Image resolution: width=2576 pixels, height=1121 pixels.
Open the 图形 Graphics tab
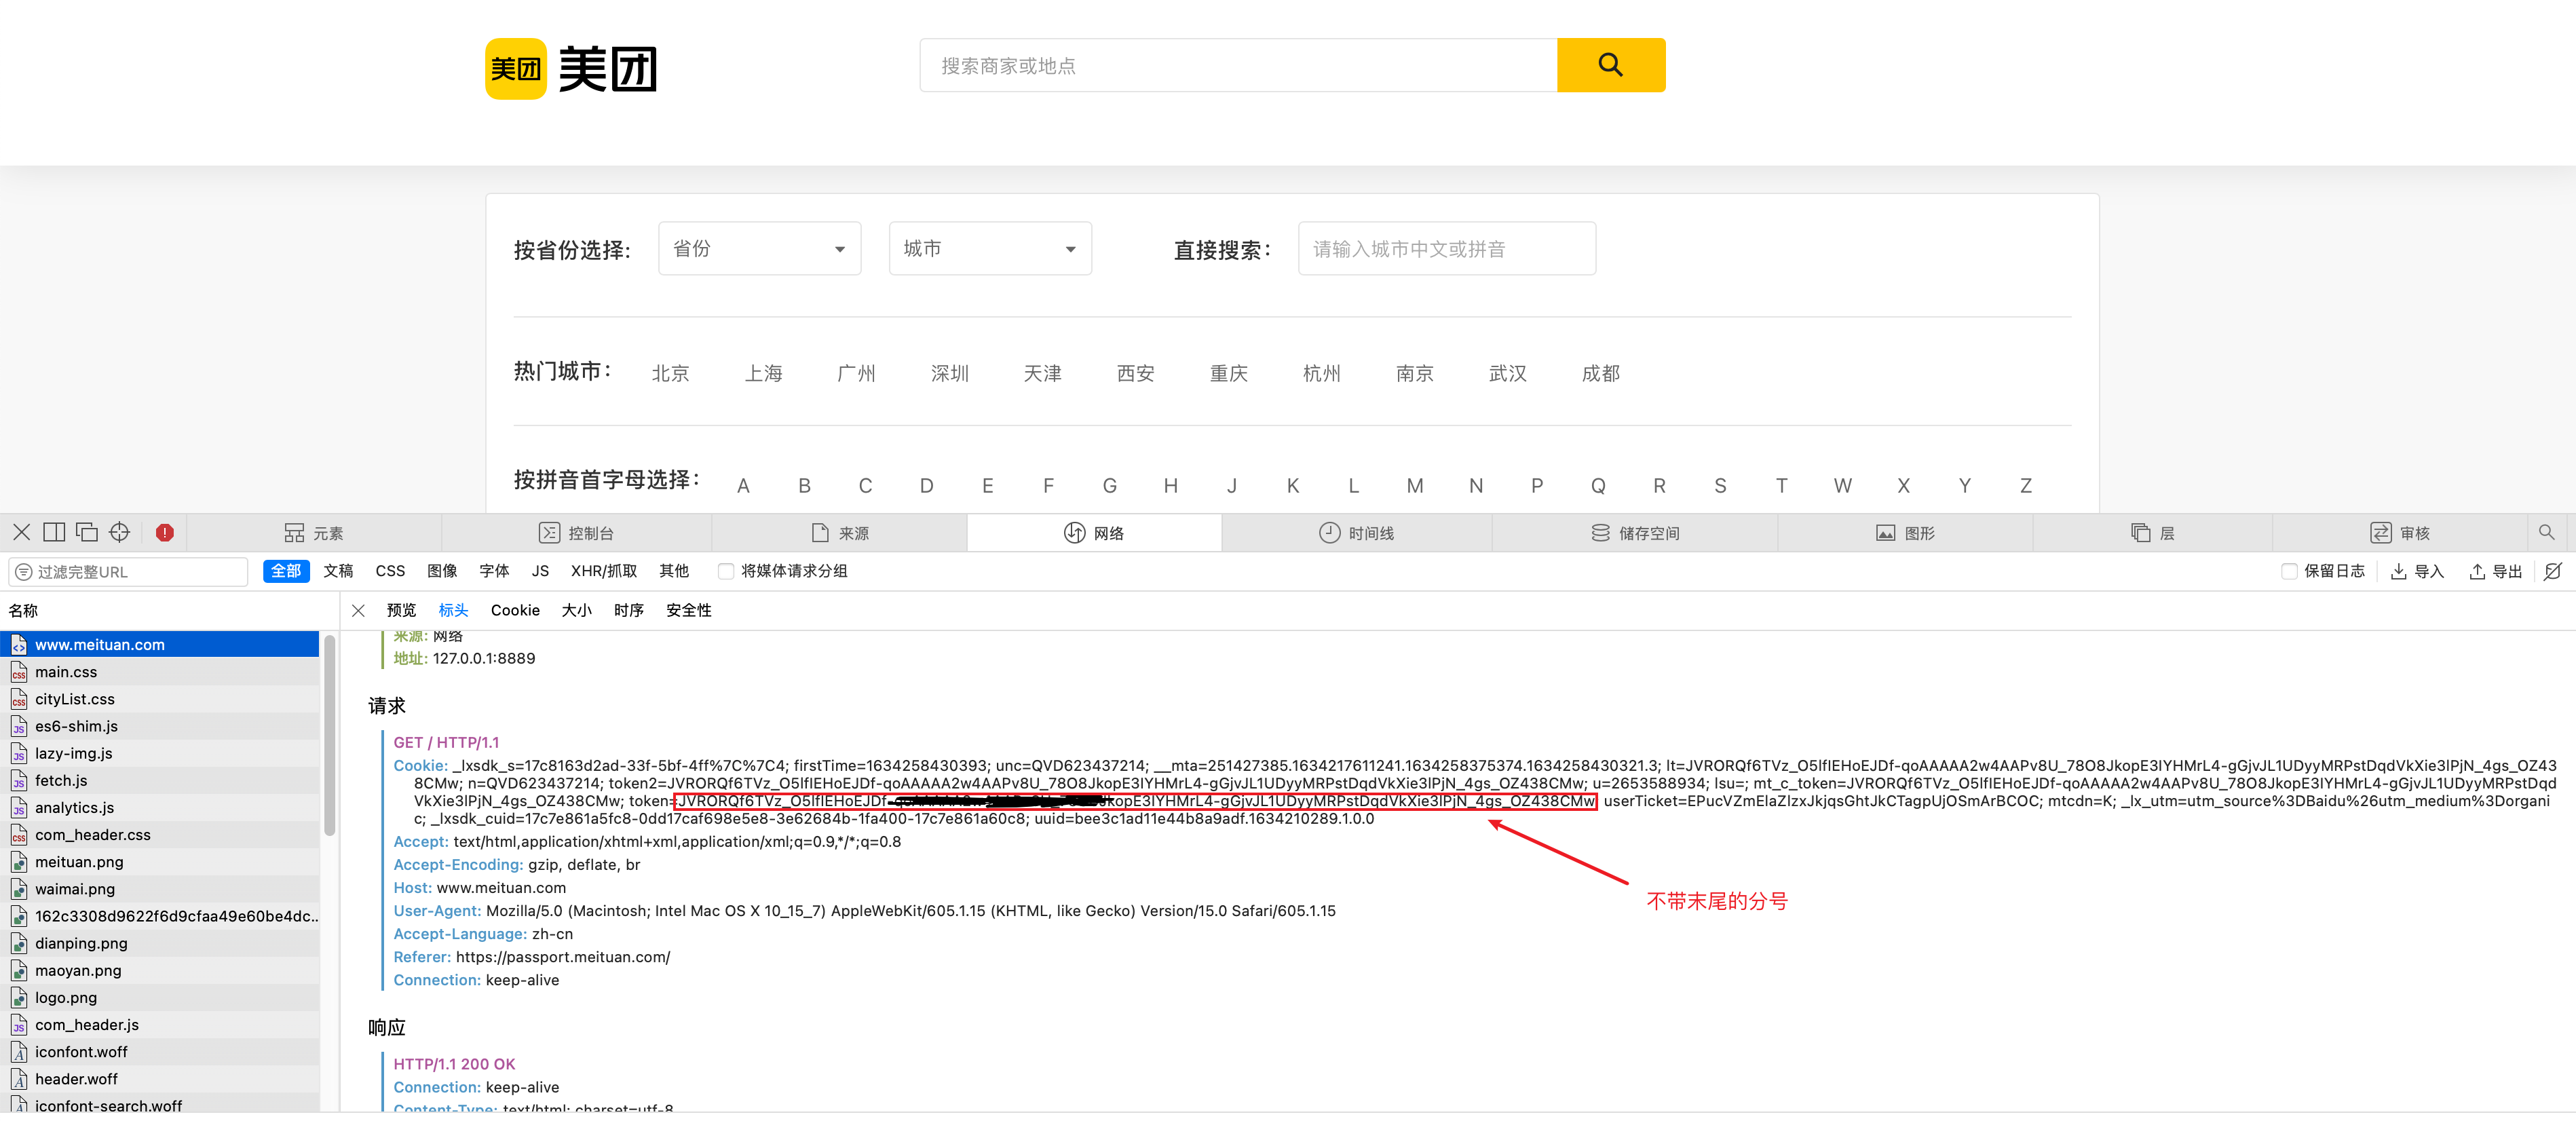(x=1904, y=533)
